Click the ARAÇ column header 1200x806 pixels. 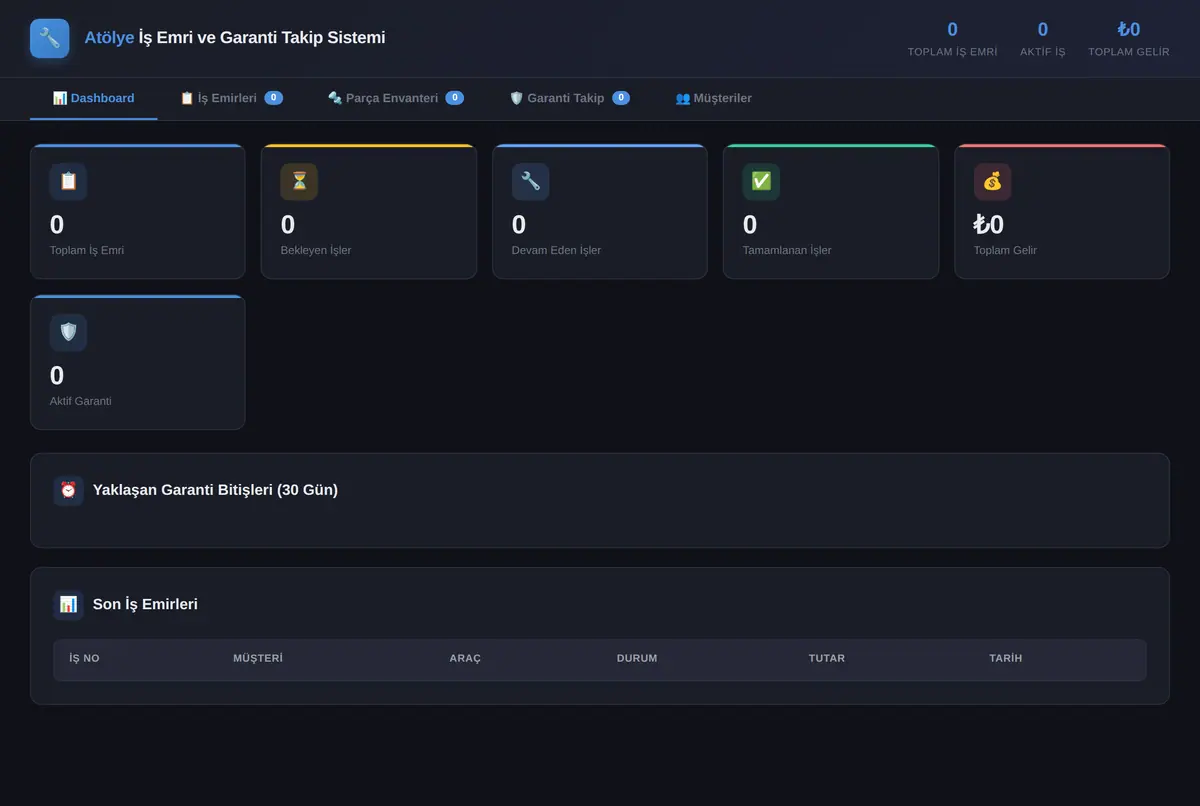(x=465, y=658)
